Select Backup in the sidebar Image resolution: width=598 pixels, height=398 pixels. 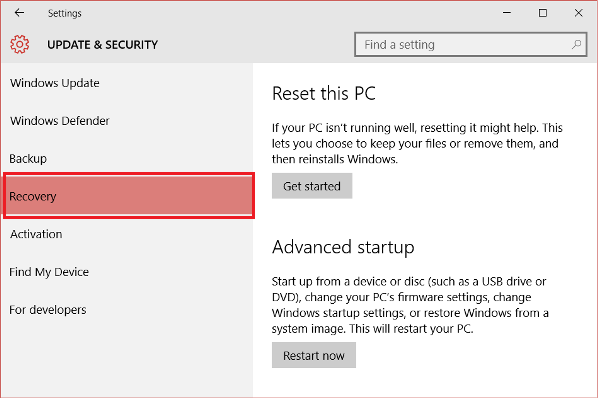click(28, 158)
